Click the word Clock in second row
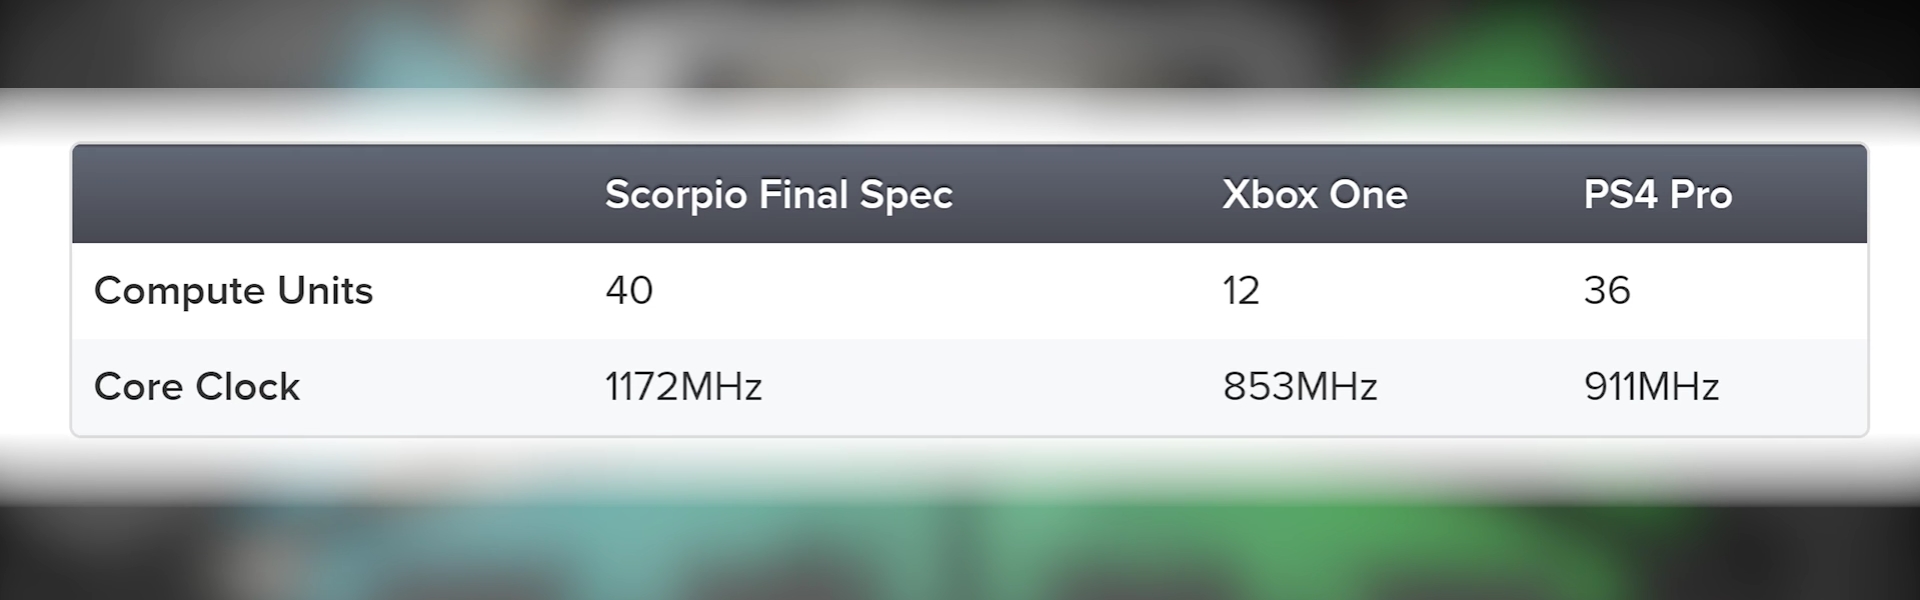Viewport: 1920px width, 600px height. 247,386
